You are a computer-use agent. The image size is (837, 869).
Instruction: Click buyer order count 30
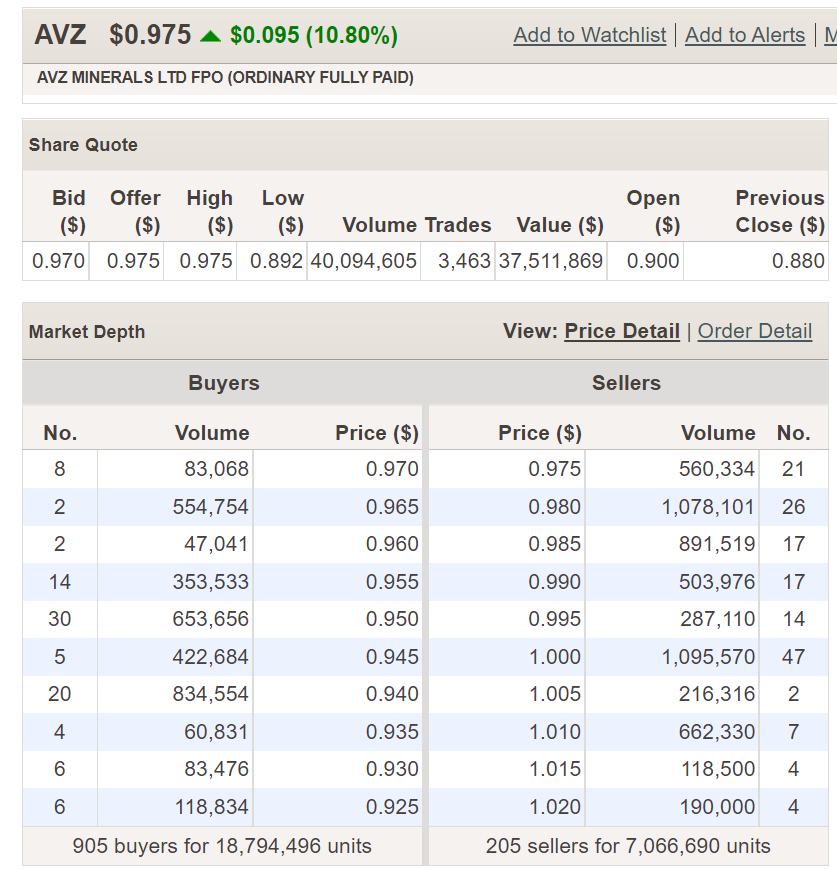pyautogui.click(x=60, y=619)
